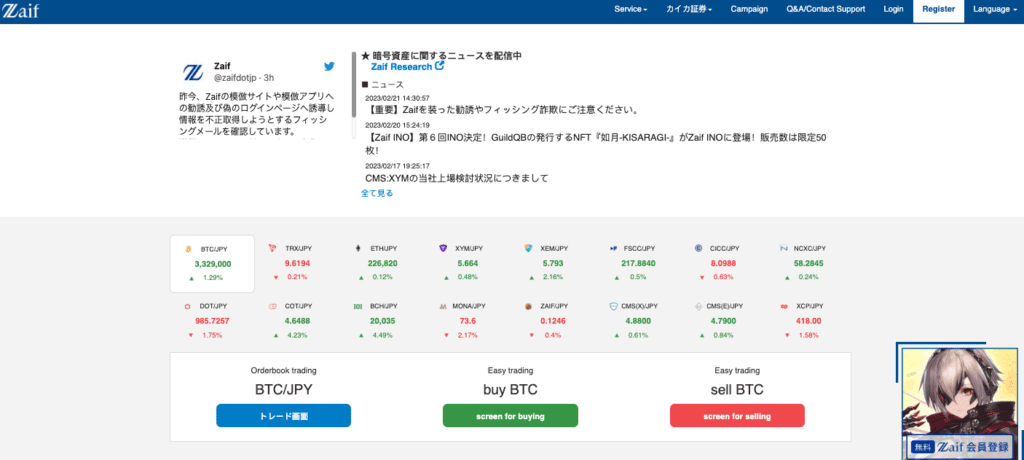
Task: Open the Zaif INO 第6回 news item
Action: (x=596, y=143)
